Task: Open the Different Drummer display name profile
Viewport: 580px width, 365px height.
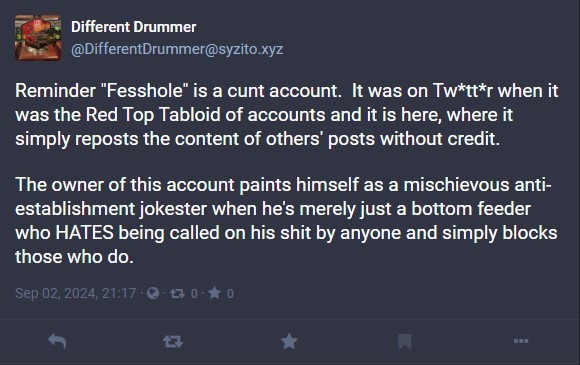Action: [x=134, y=27]
